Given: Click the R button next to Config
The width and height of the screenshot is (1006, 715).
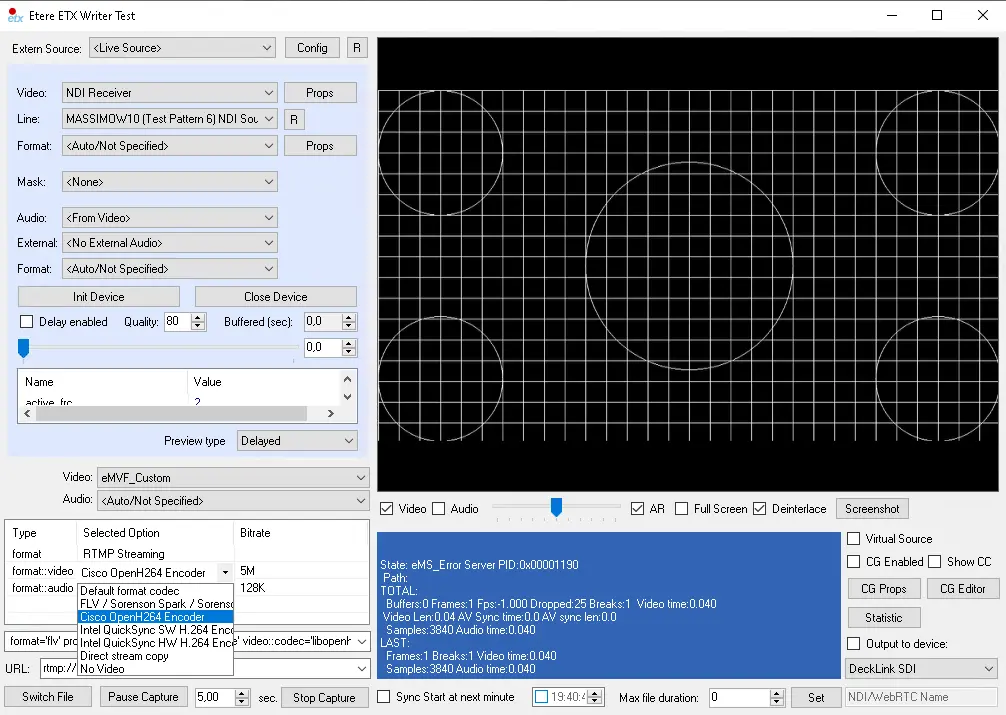Looking at the screenshot, I should (357, 48).
